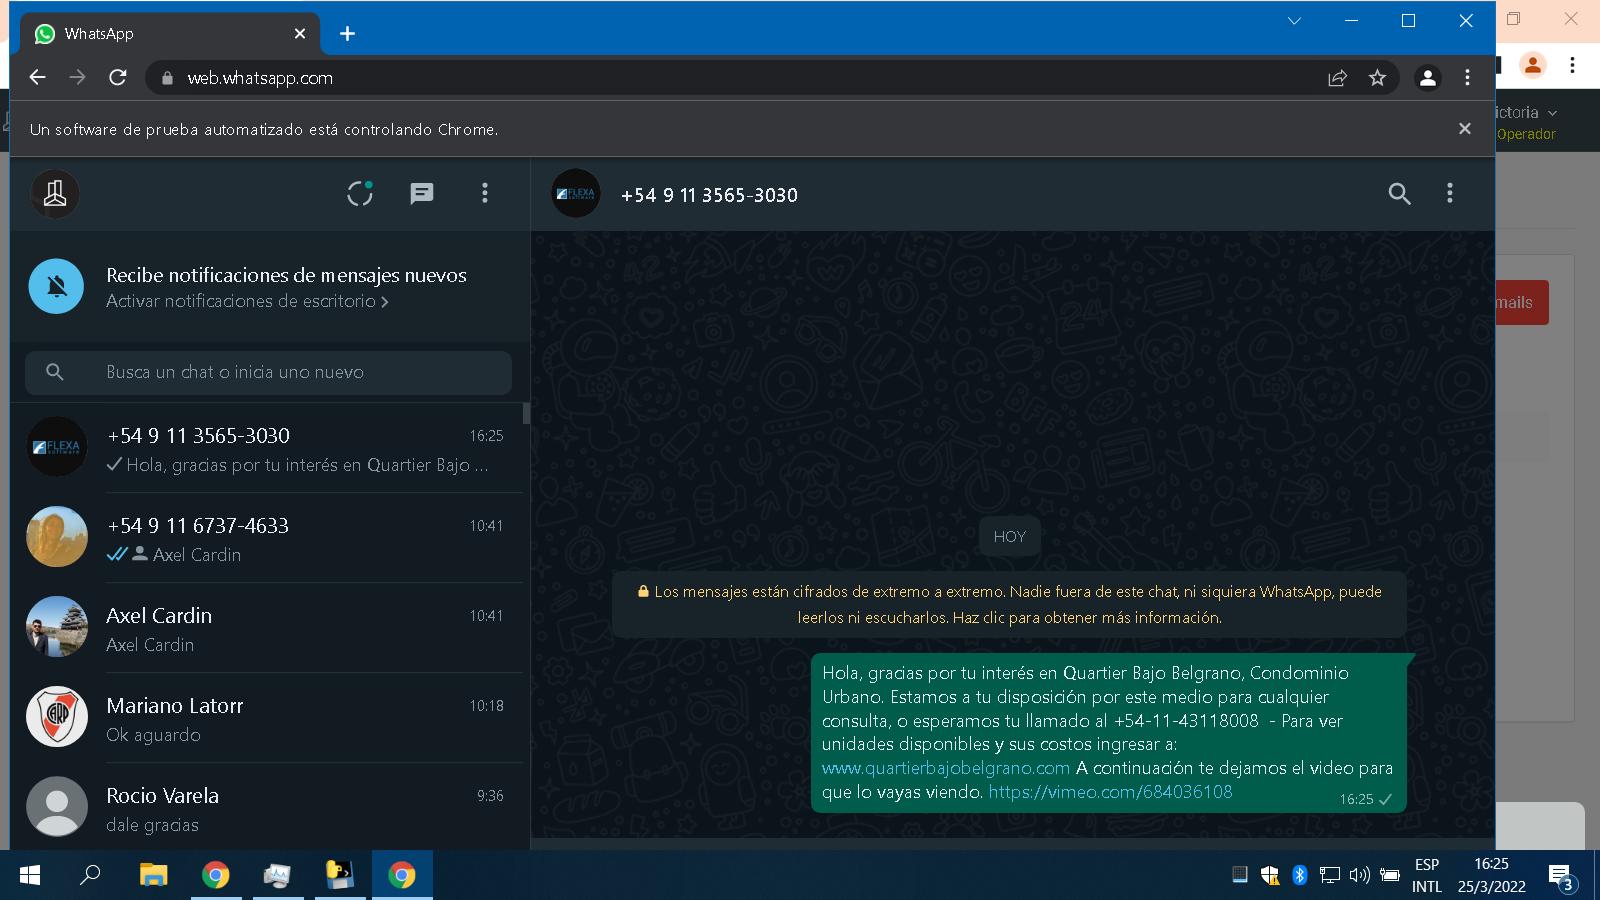This screenshot has width=1600, height=900.
Task: Open volume control in system tray
Action: (1359, 875)
